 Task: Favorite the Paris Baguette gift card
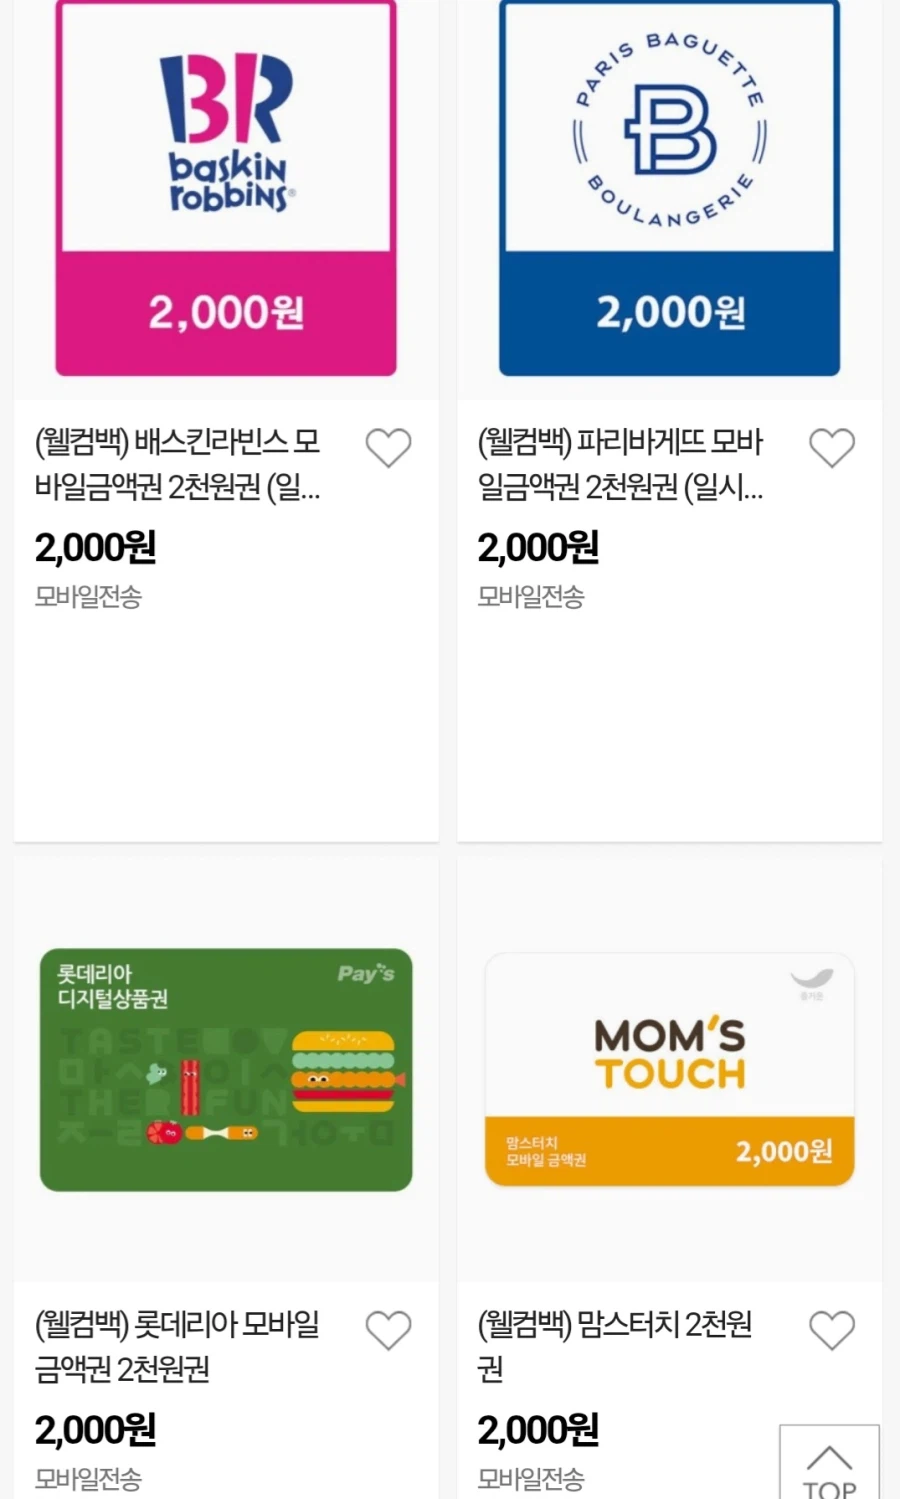(832, 447)
